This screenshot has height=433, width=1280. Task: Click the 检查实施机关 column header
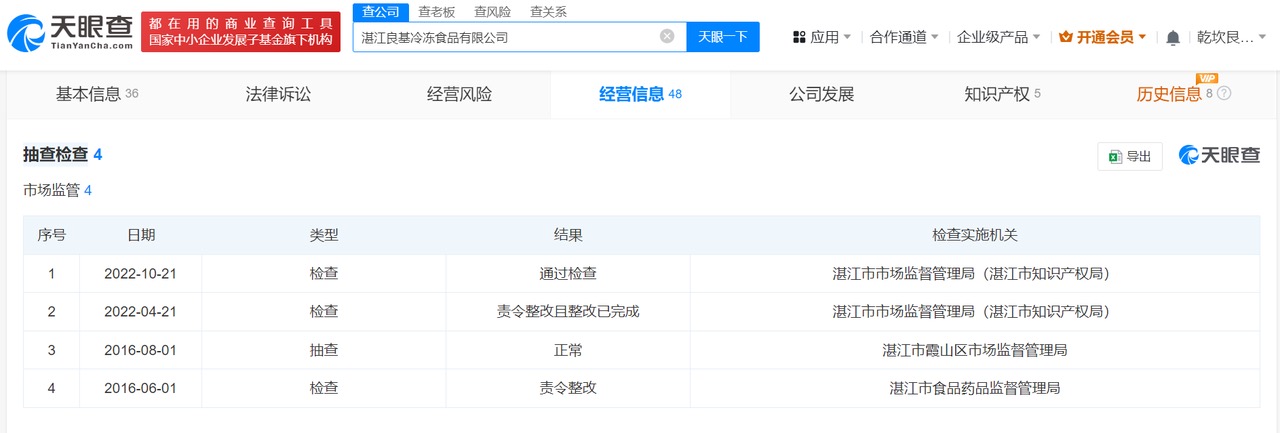(975, 235)
